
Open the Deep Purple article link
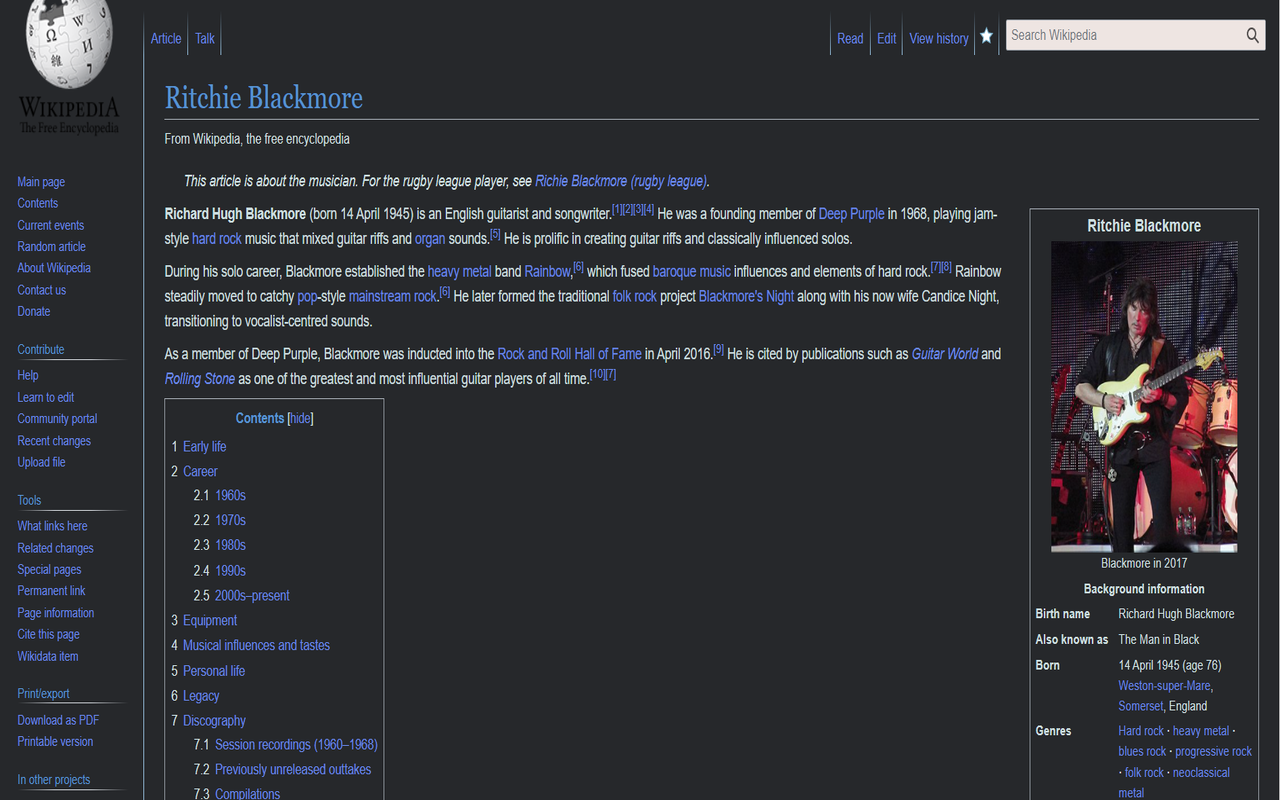tap(851, 213)
